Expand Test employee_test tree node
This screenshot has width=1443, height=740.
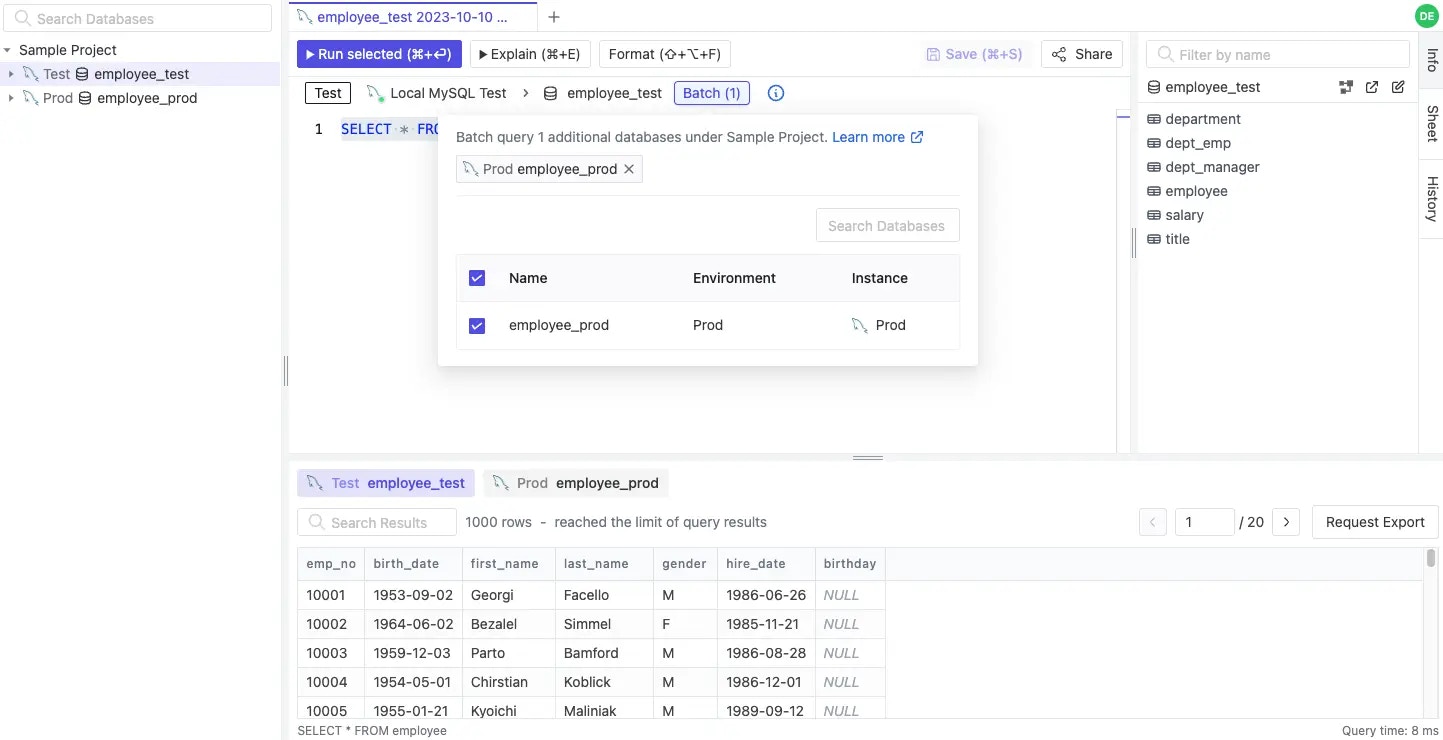tap(11, 74)
